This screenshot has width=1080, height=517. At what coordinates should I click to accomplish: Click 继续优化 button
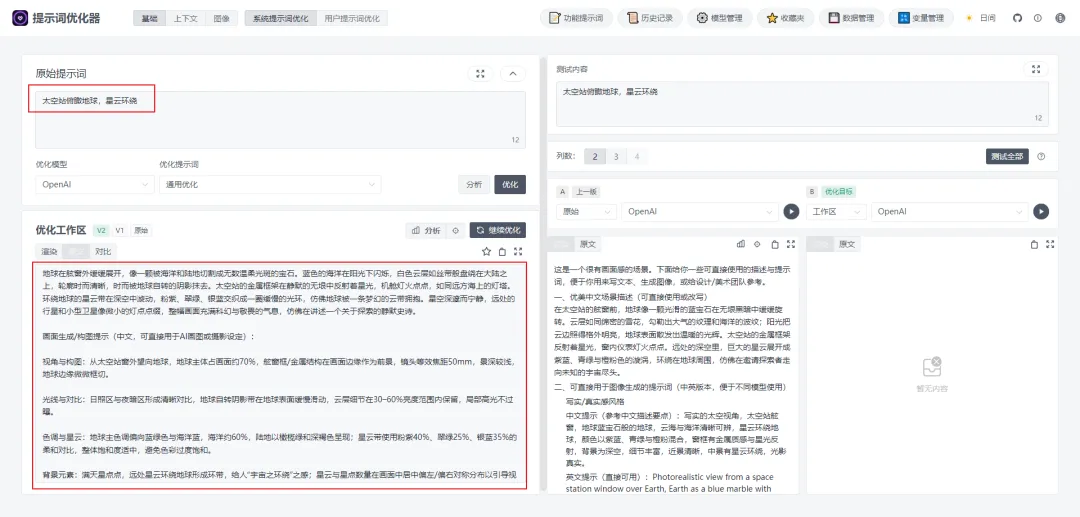498,231
